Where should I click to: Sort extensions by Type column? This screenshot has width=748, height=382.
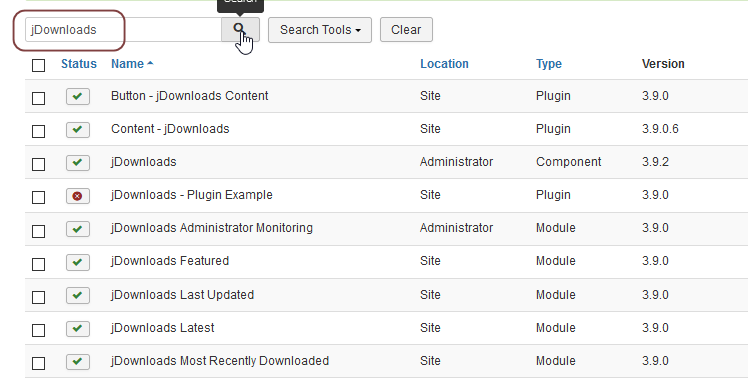pyautogui.click(x=549, y=64)
